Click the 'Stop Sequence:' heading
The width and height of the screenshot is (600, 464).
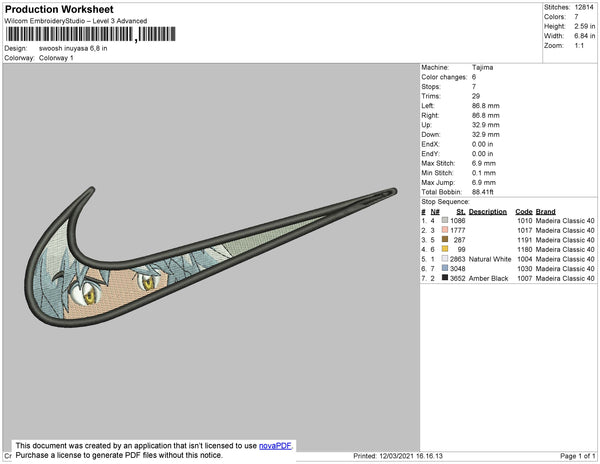click(445, 202)
